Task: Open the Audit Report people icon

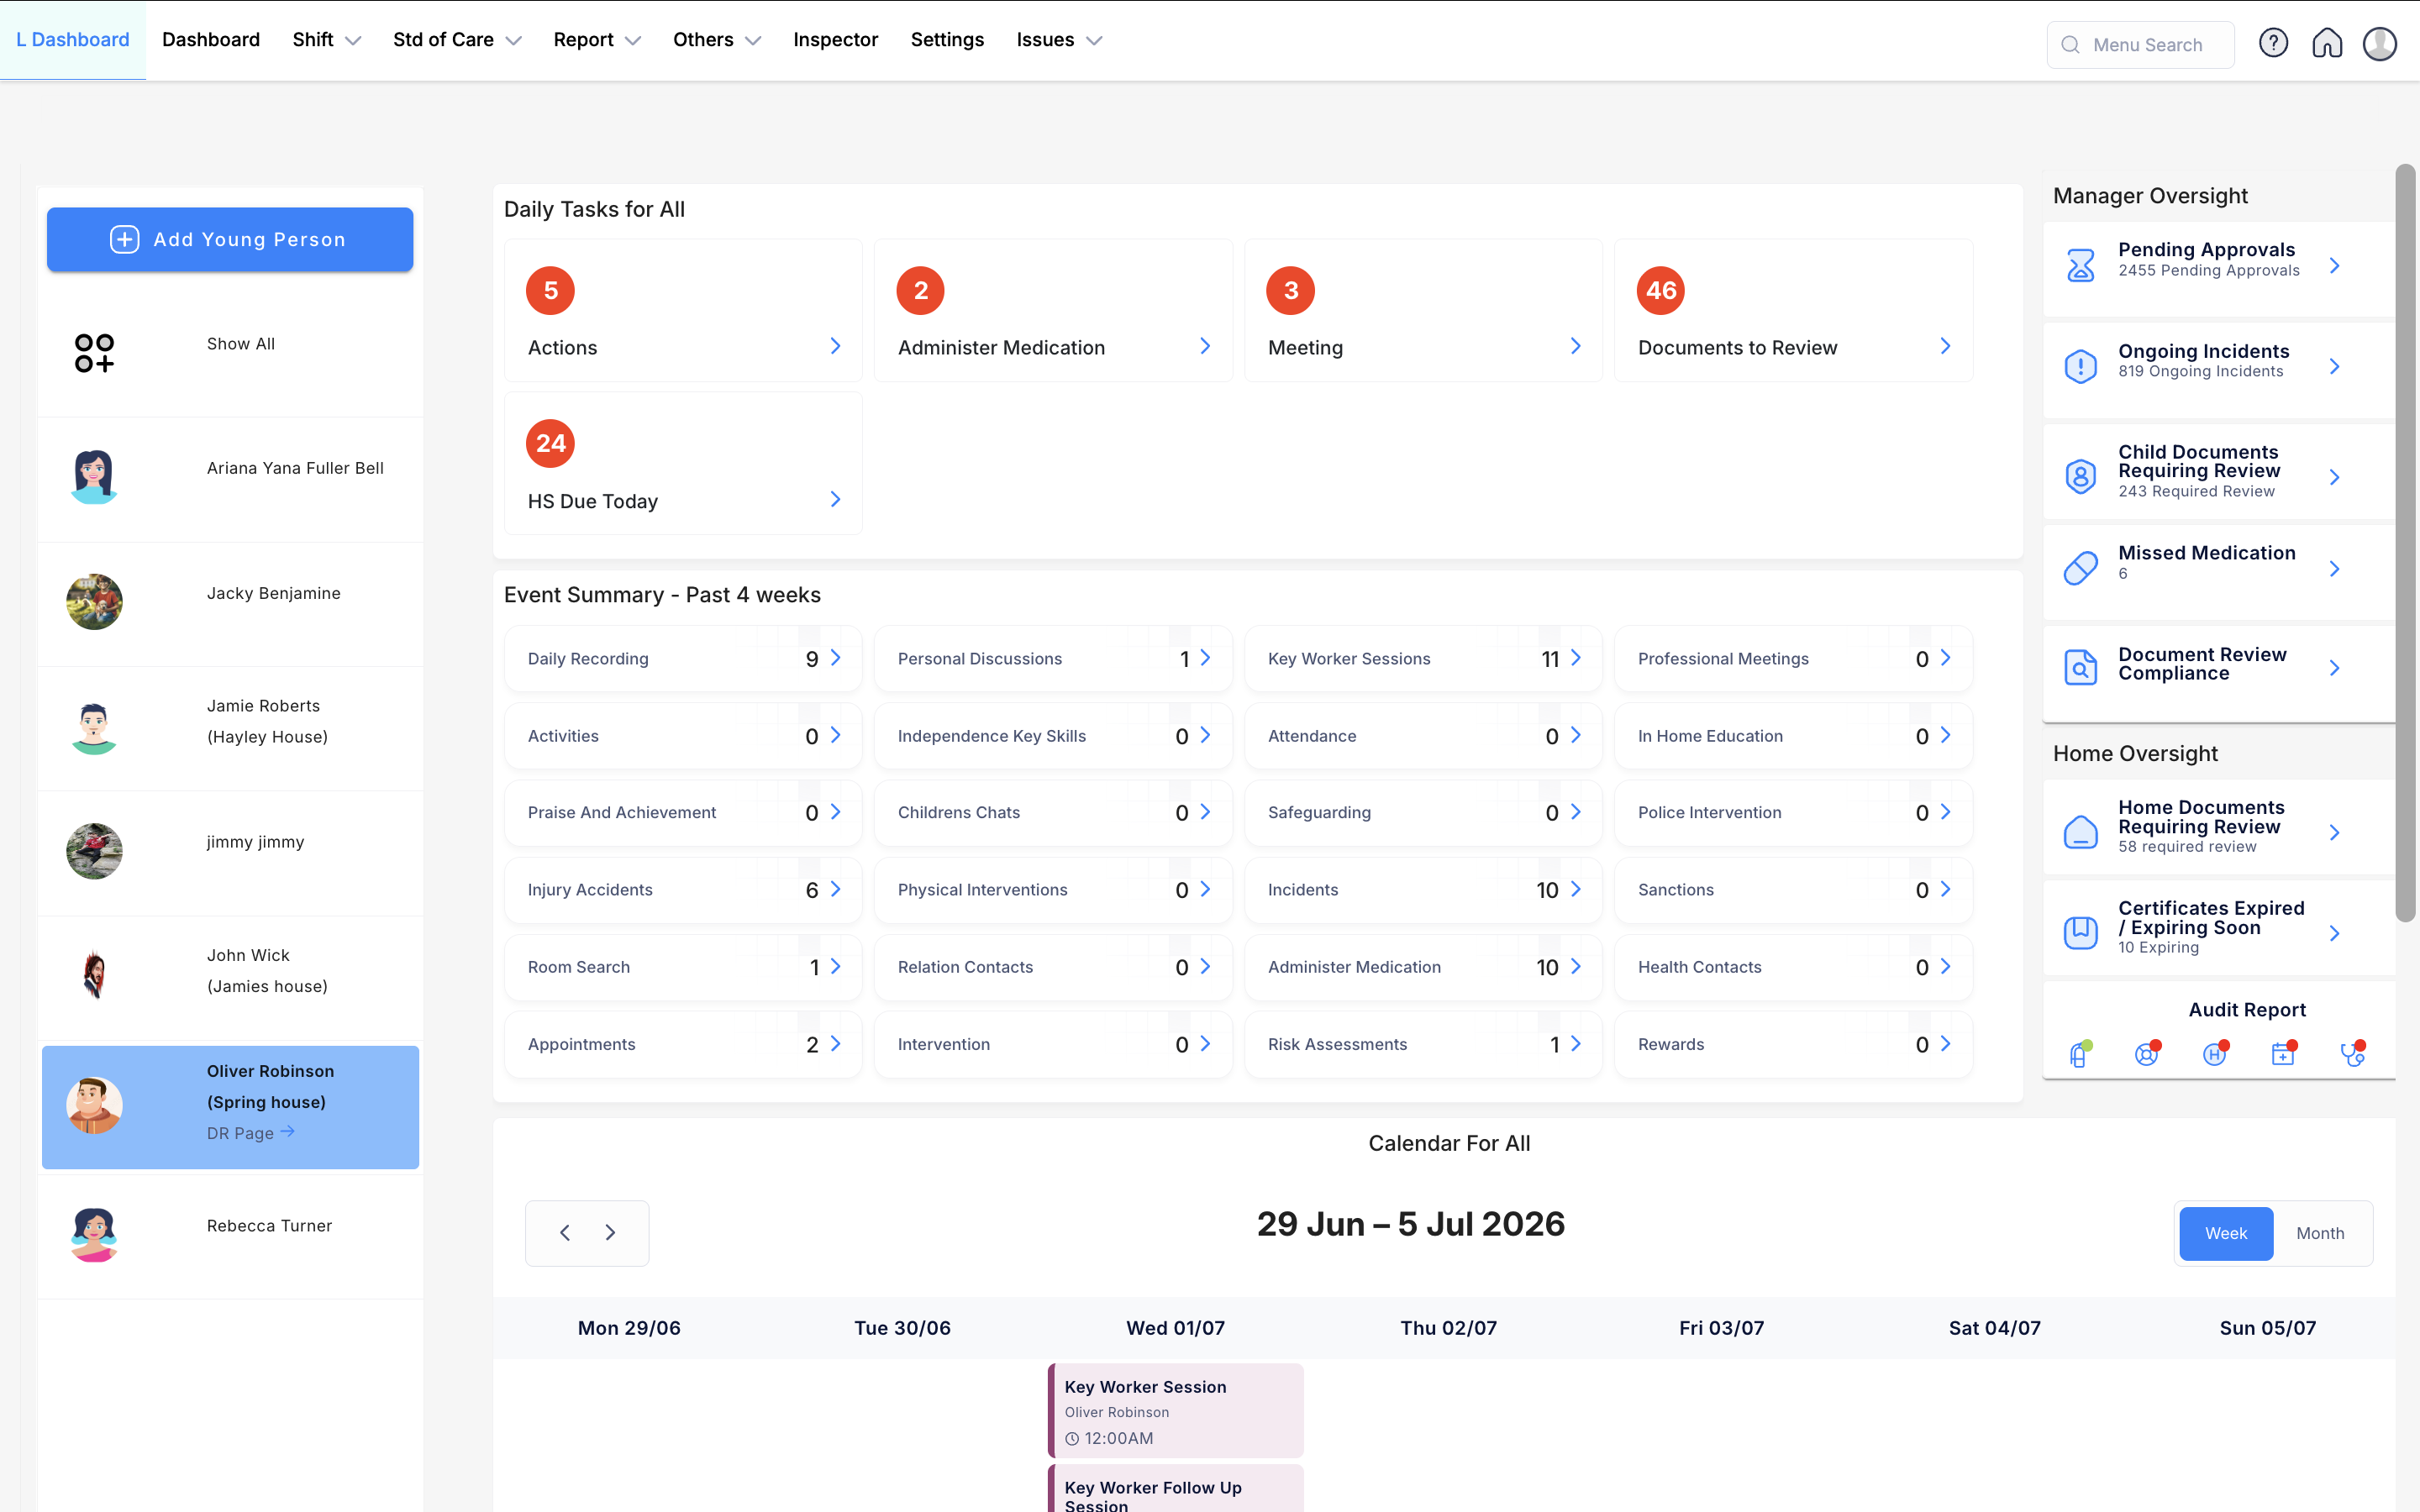Action: 2147,1053
